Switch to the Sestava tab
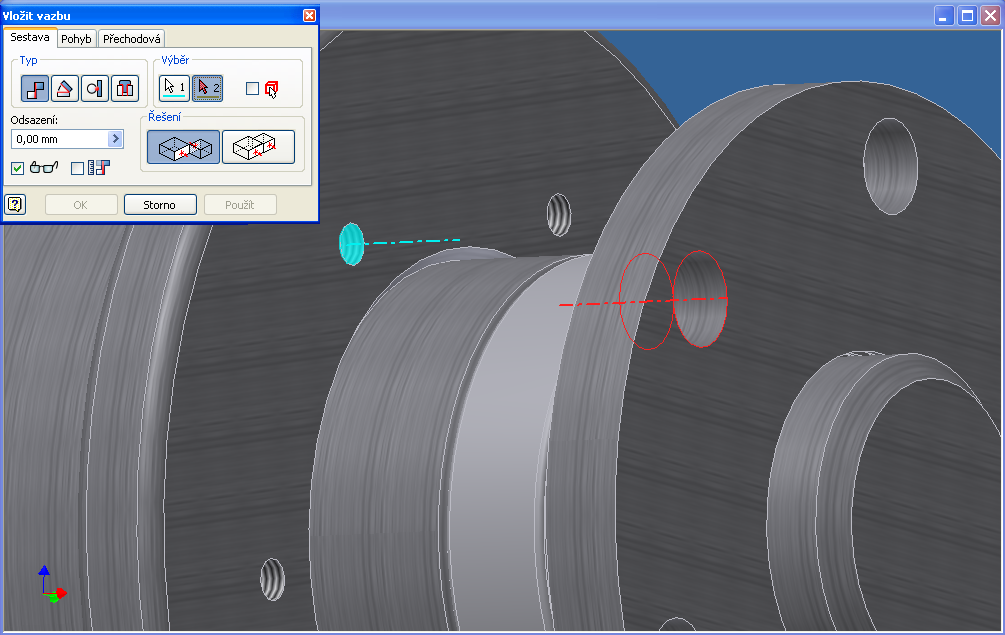 (30, 38)
